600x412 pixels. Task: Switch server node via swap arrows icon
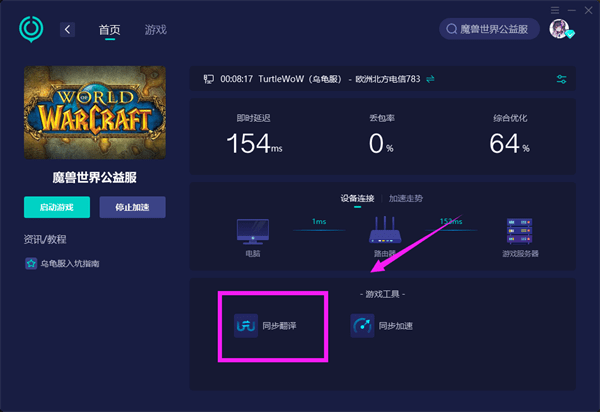click(430, 79)
